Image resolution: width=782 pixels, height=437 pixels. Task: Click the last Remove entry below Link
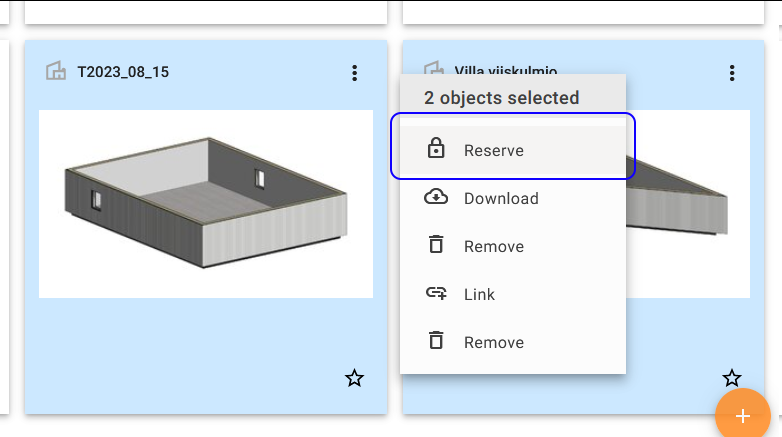(x=494, y=343)
